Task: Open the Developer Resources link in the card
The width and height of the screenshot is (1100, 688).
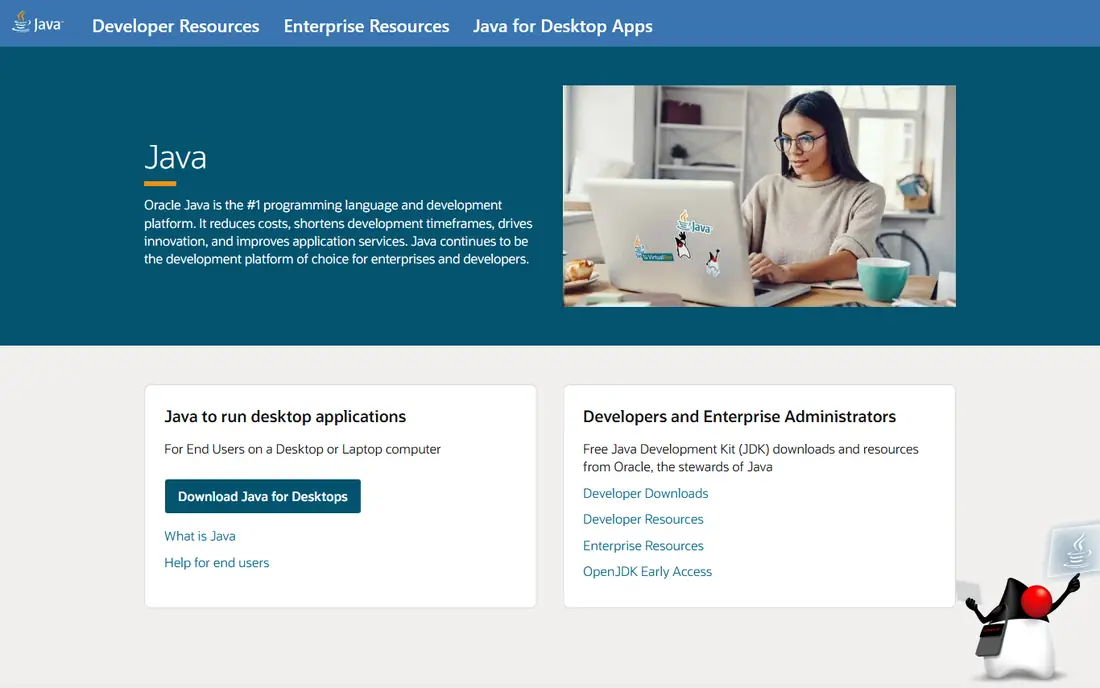Action: pyautogui.click(x=643, y=519)
